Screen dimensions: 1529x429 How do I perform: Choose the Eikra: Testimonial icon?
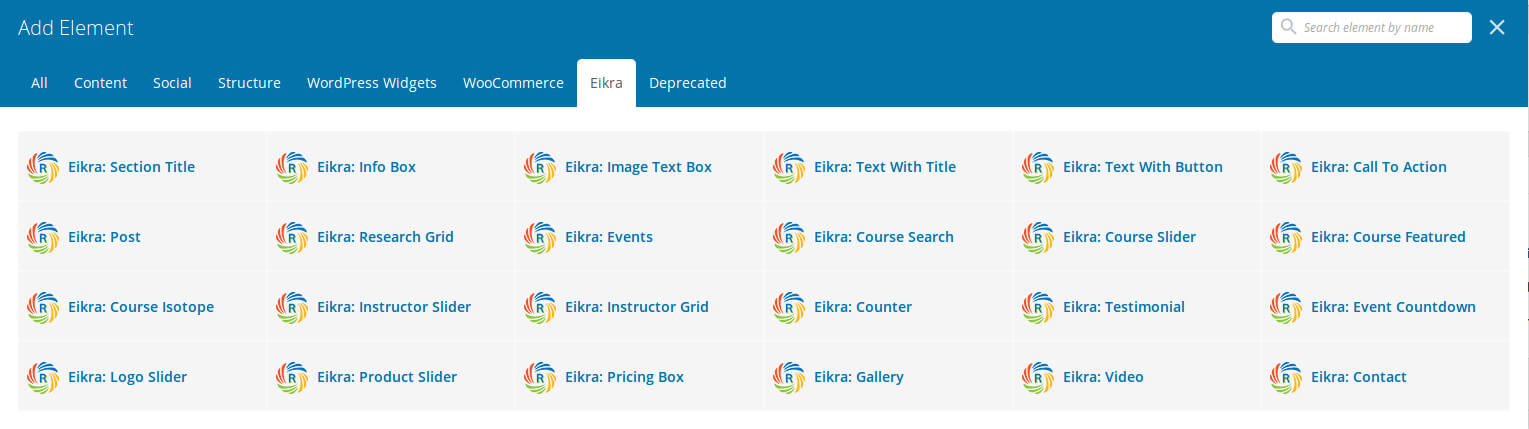tap(1037, 307)
